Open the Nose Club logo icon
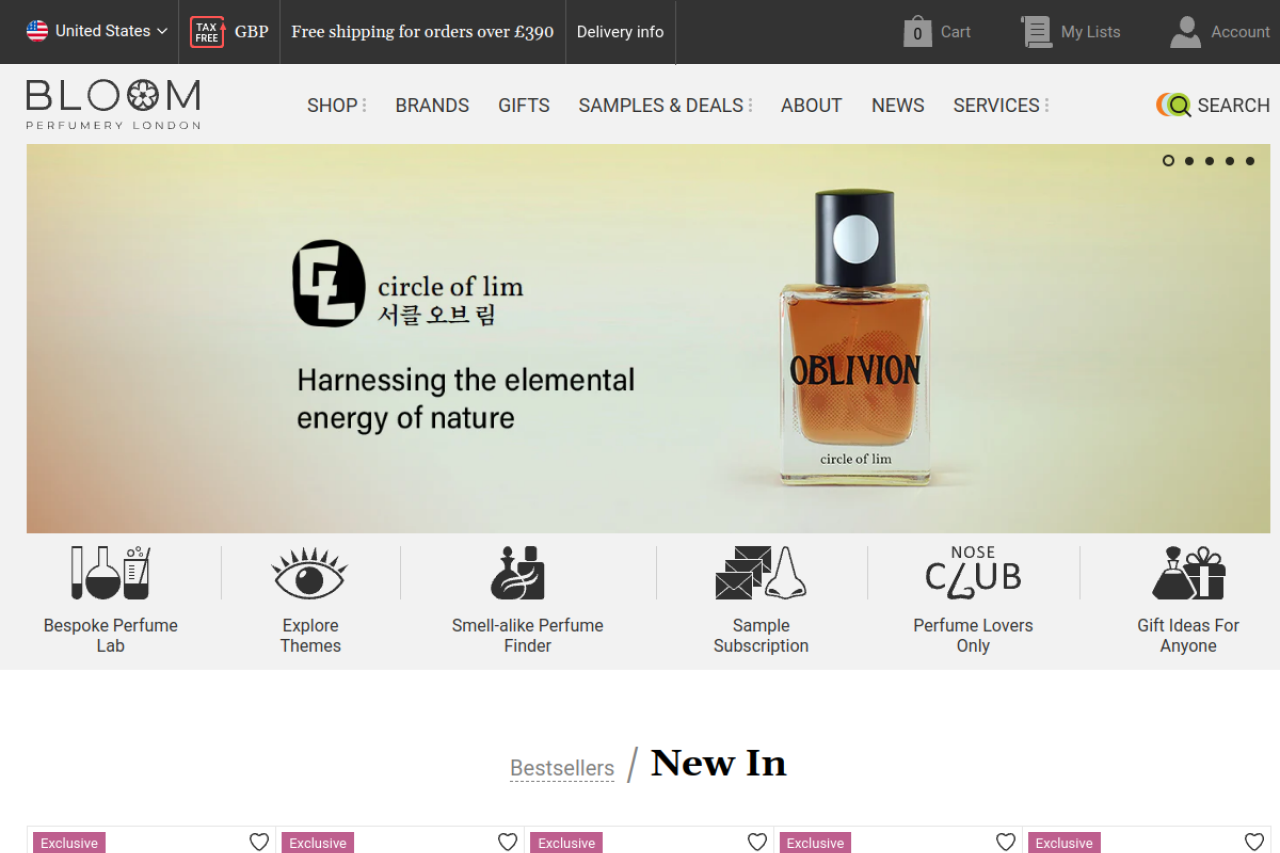 click(973, 573)
